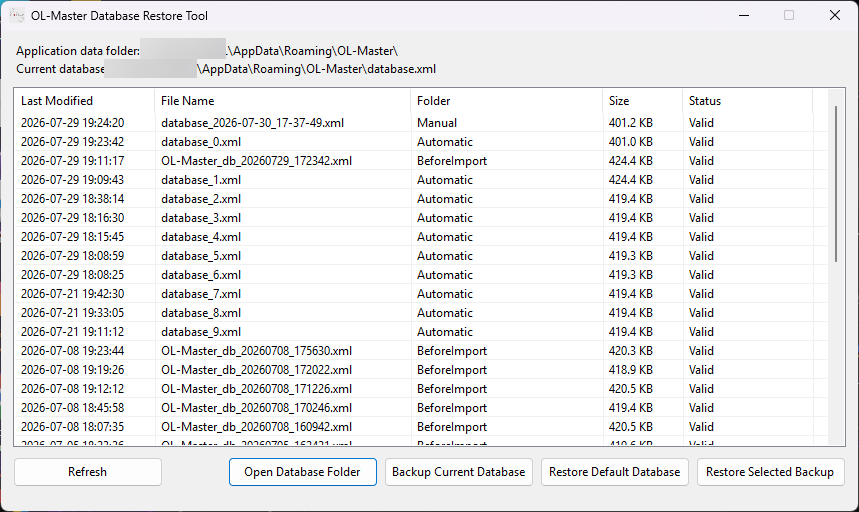The image size is (859, 512).
Task: Click date 2026-07-29 18:16:30
Action: click(72, 218)
